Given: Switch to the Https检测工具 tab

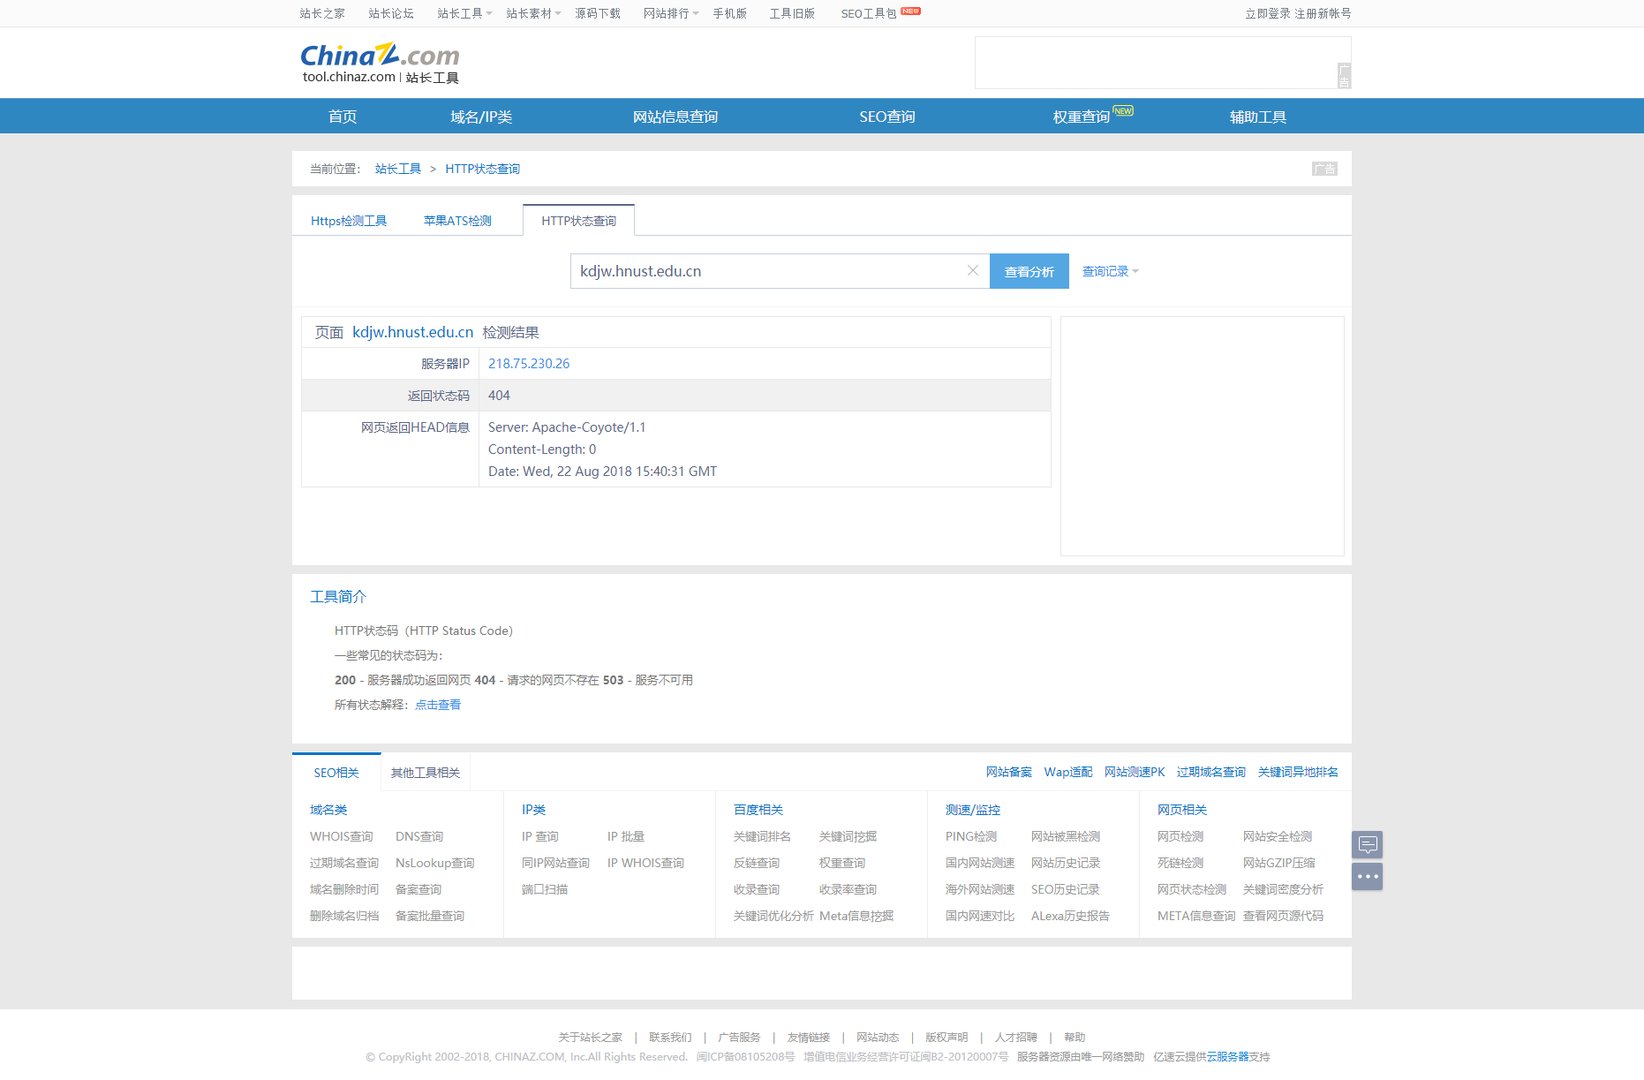Looking at the screenshot, I should point(349,221).
